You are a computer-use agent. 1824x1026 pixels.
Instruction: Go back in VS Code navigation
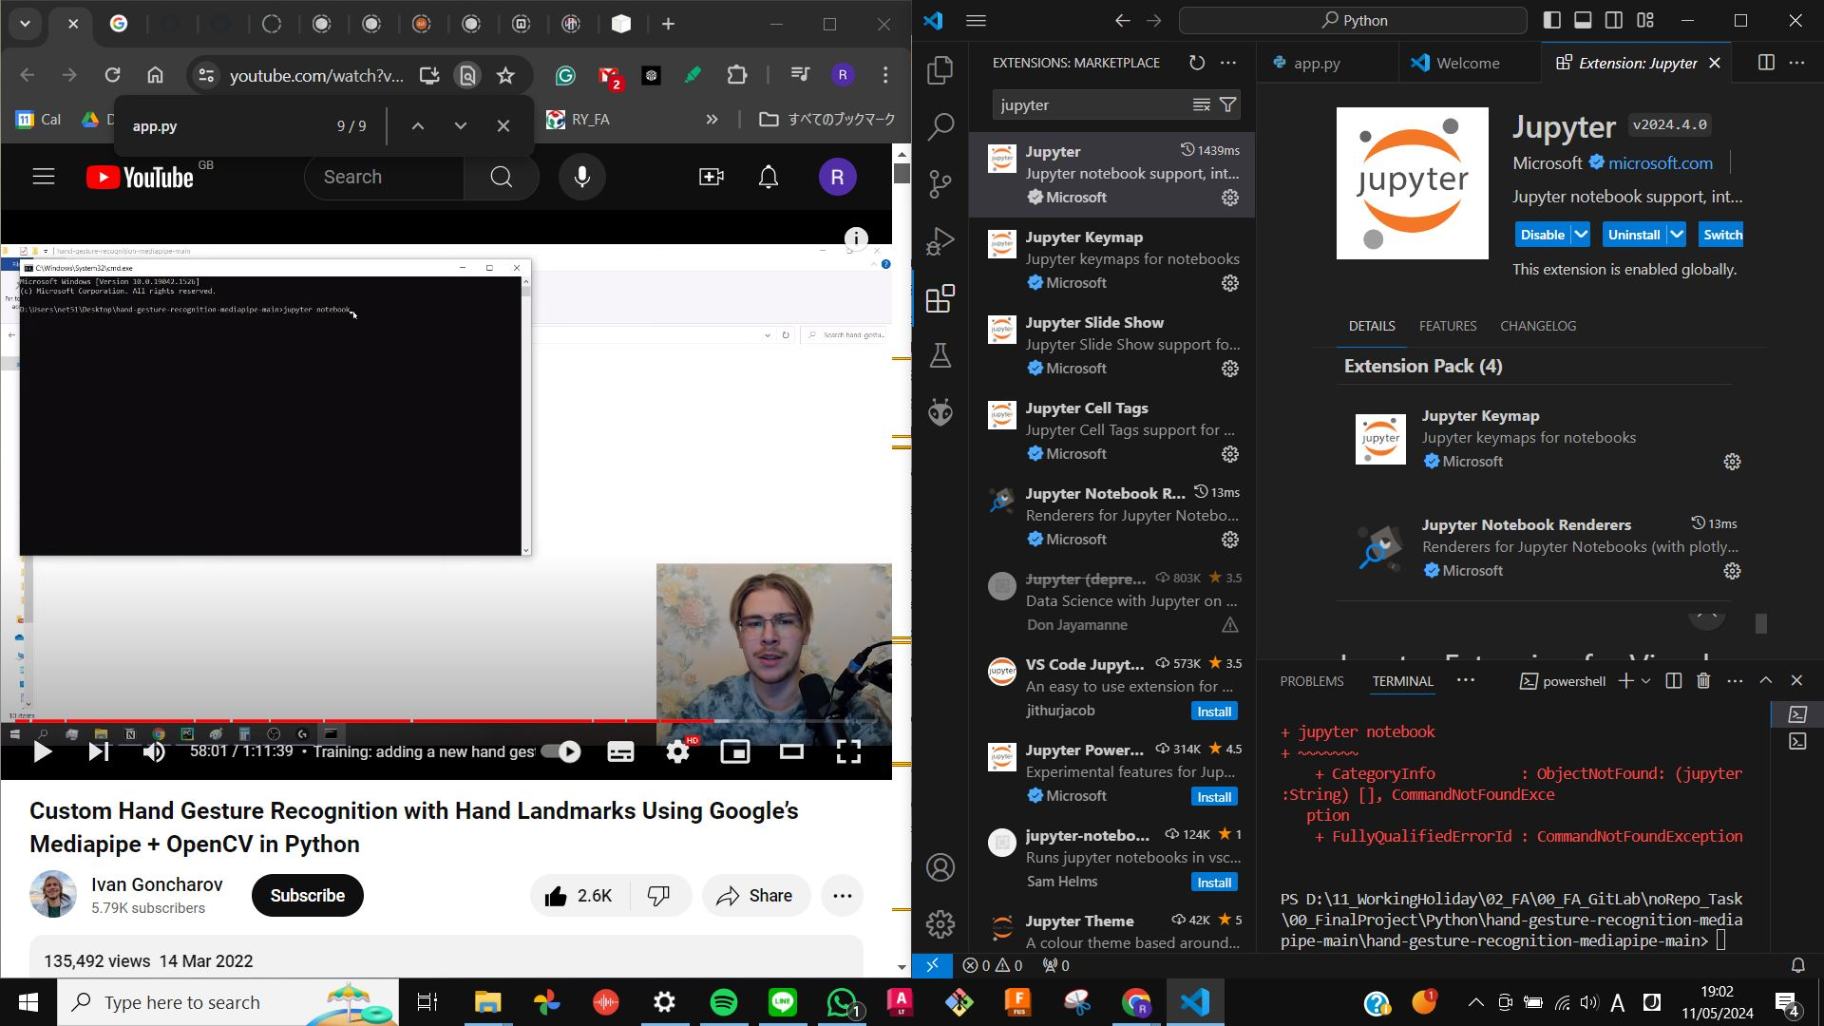pos(1122,20)
